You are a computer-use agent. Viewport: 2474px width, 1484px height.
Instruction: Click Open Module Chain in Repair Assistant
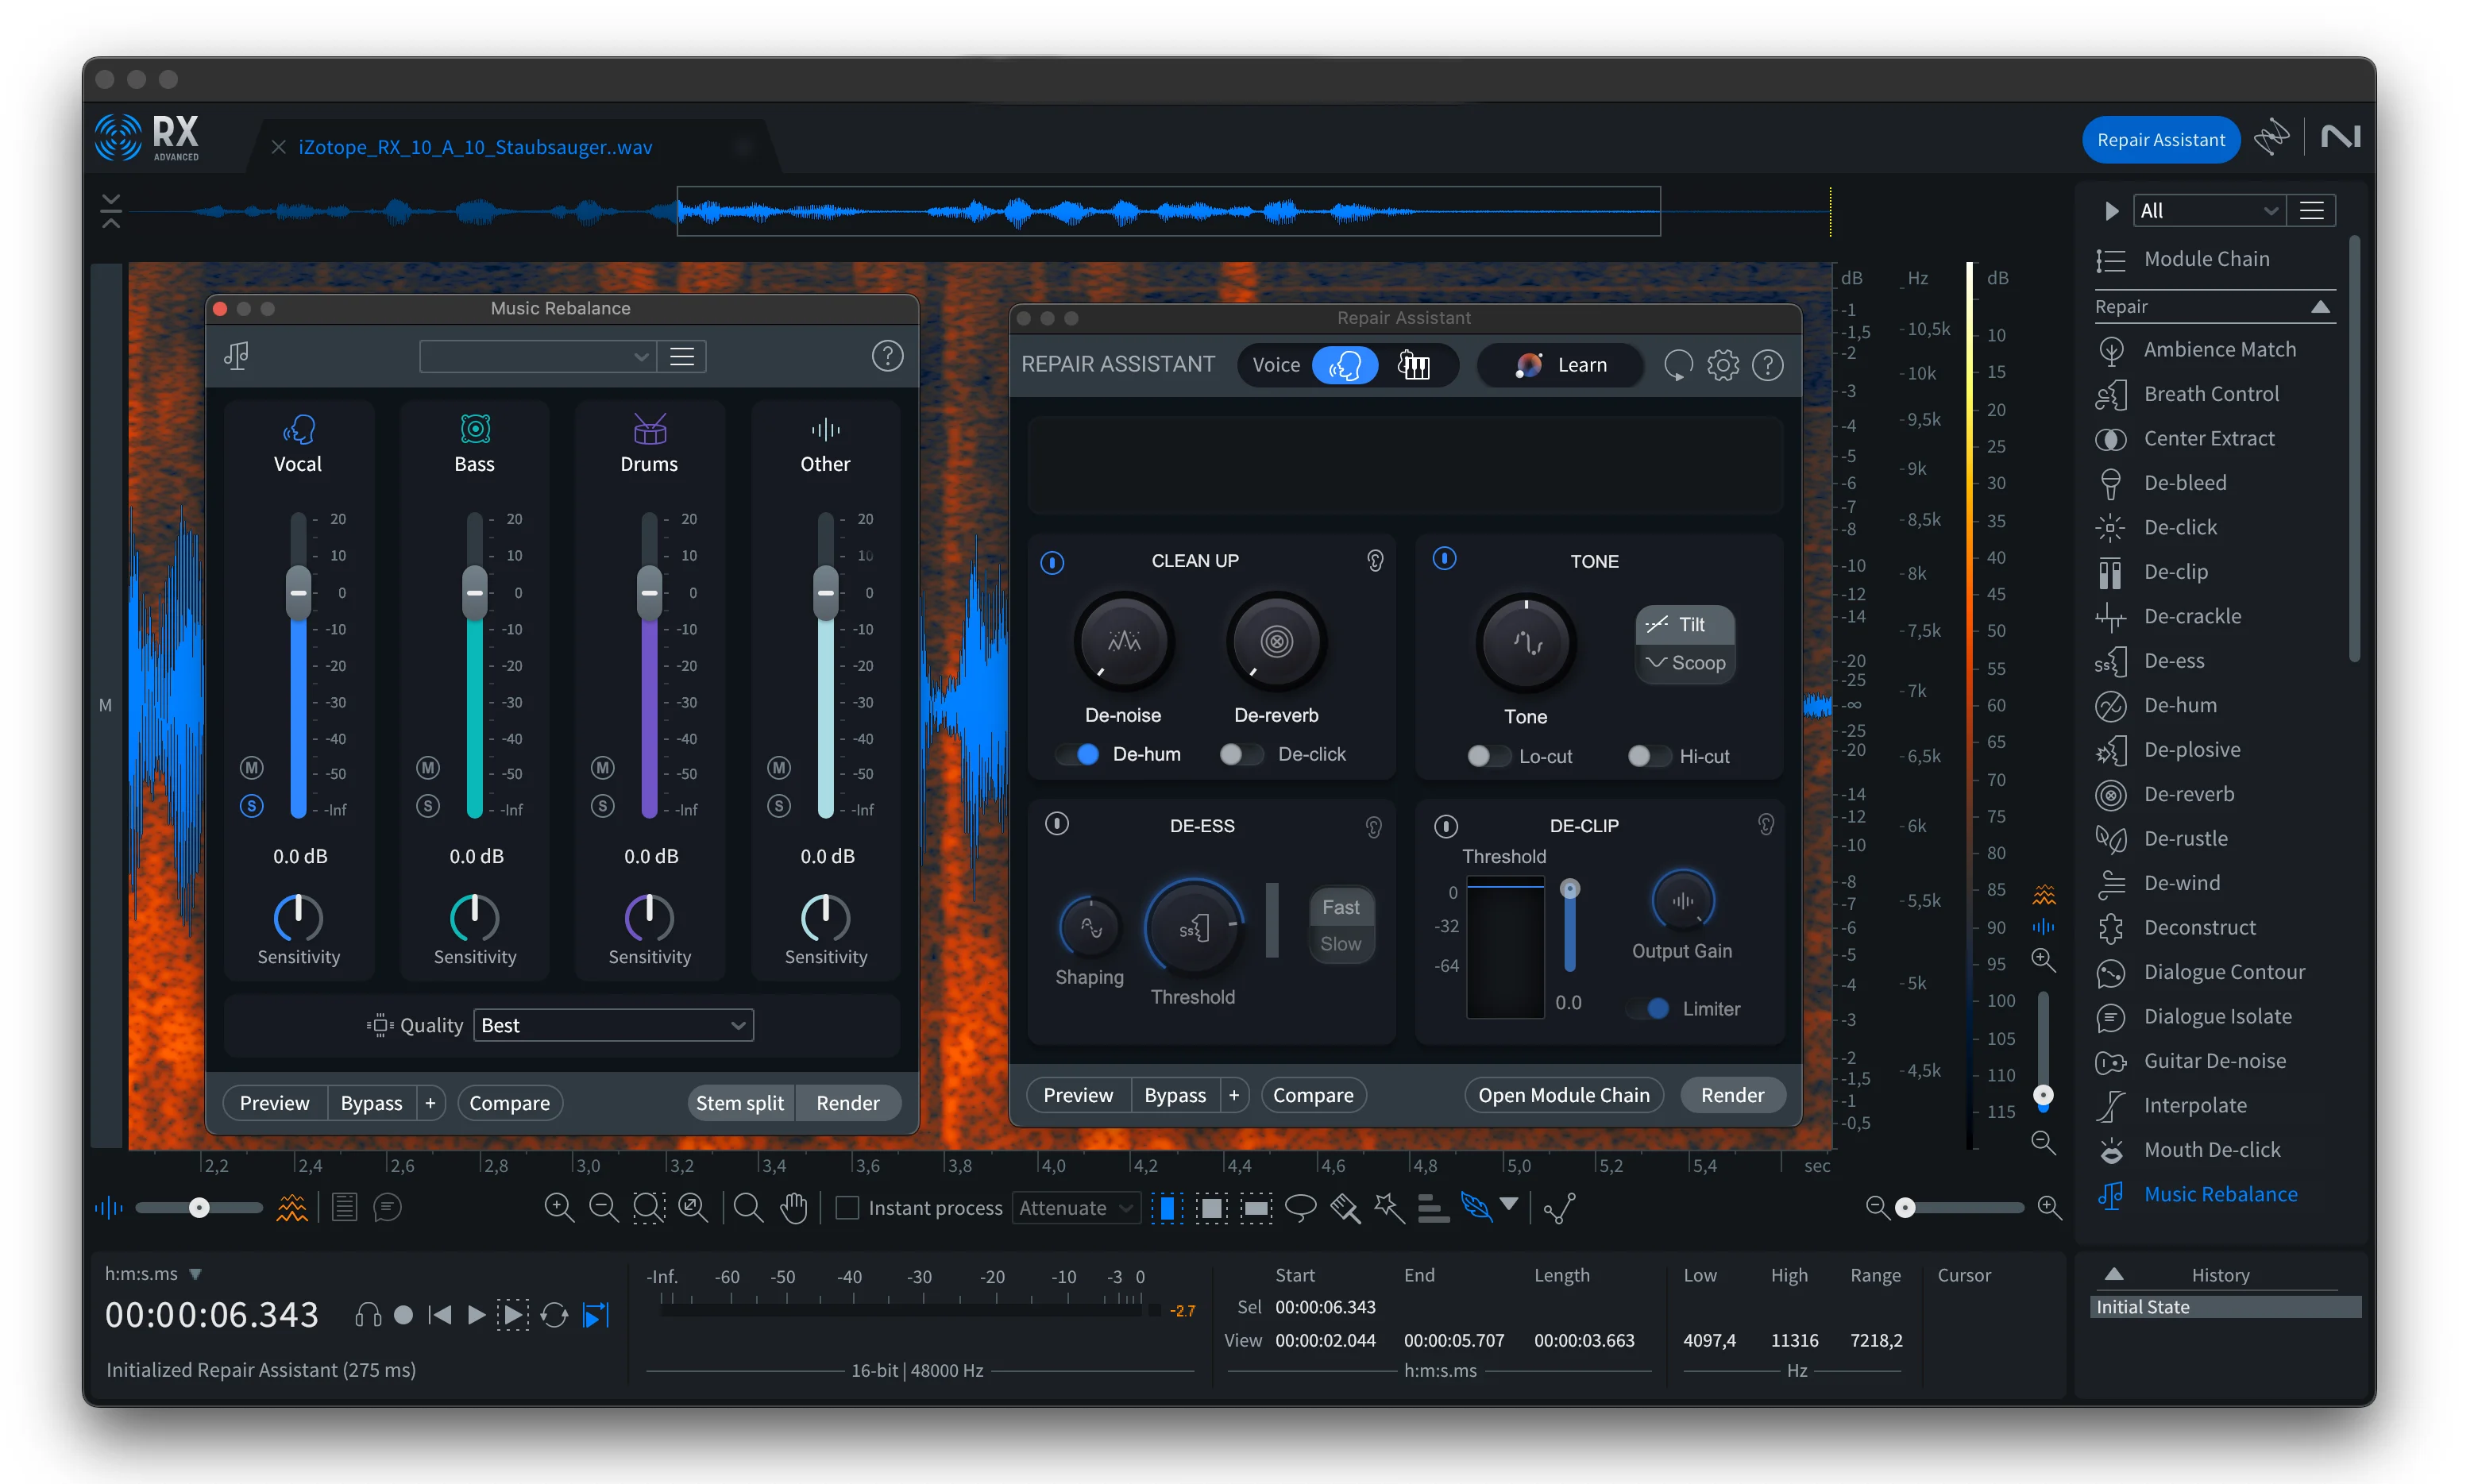[1563, 1094]
